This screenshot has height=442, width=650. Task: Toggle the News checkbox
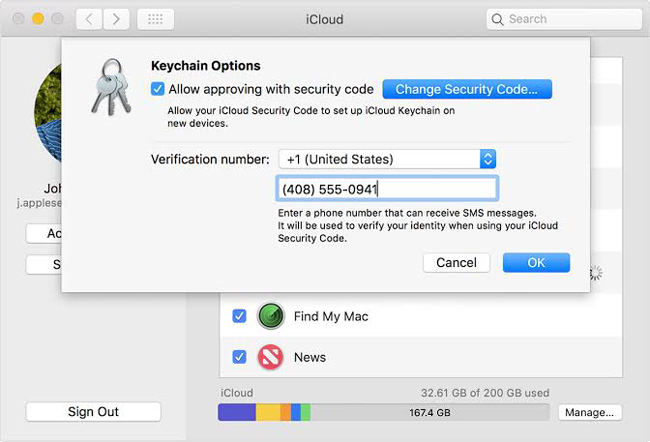point(239,357)
